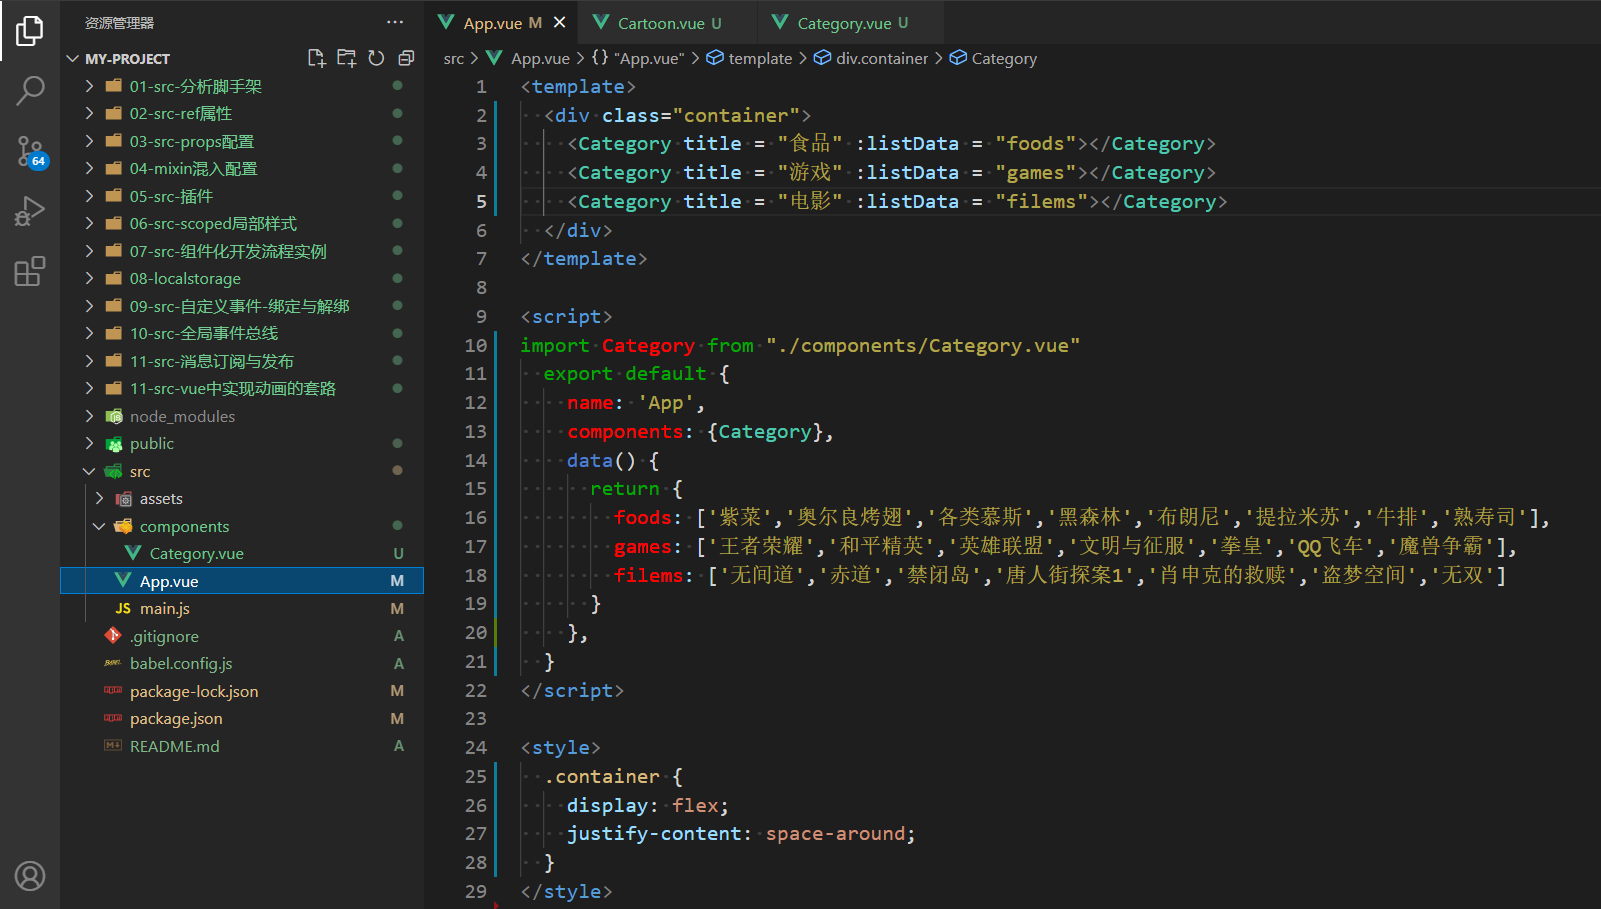Image resolution: width=1601 pixels, height=909 pixels.
Task: Expand the 03-src-props配置 folder
Action: click(241, 141)
